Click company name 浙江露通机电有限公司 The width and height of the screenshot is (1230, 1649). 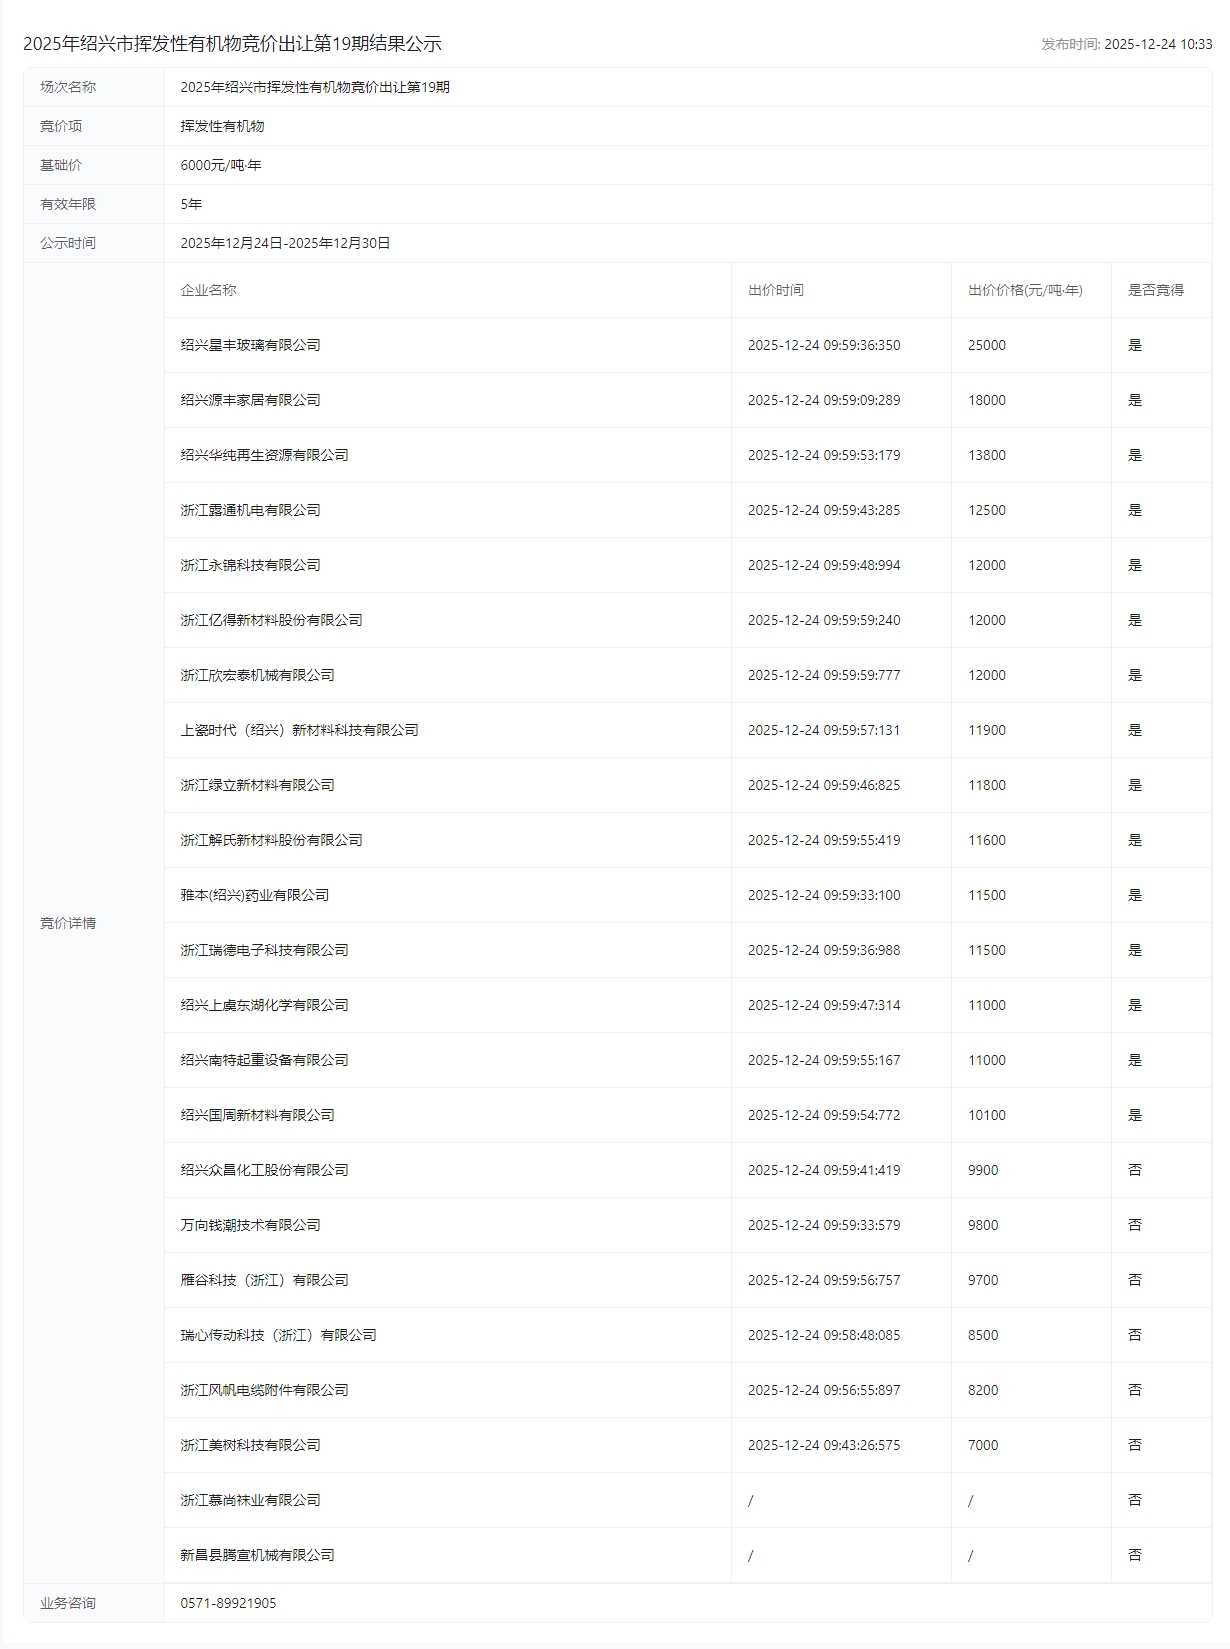pyautogui.click(x=250, y=510)
